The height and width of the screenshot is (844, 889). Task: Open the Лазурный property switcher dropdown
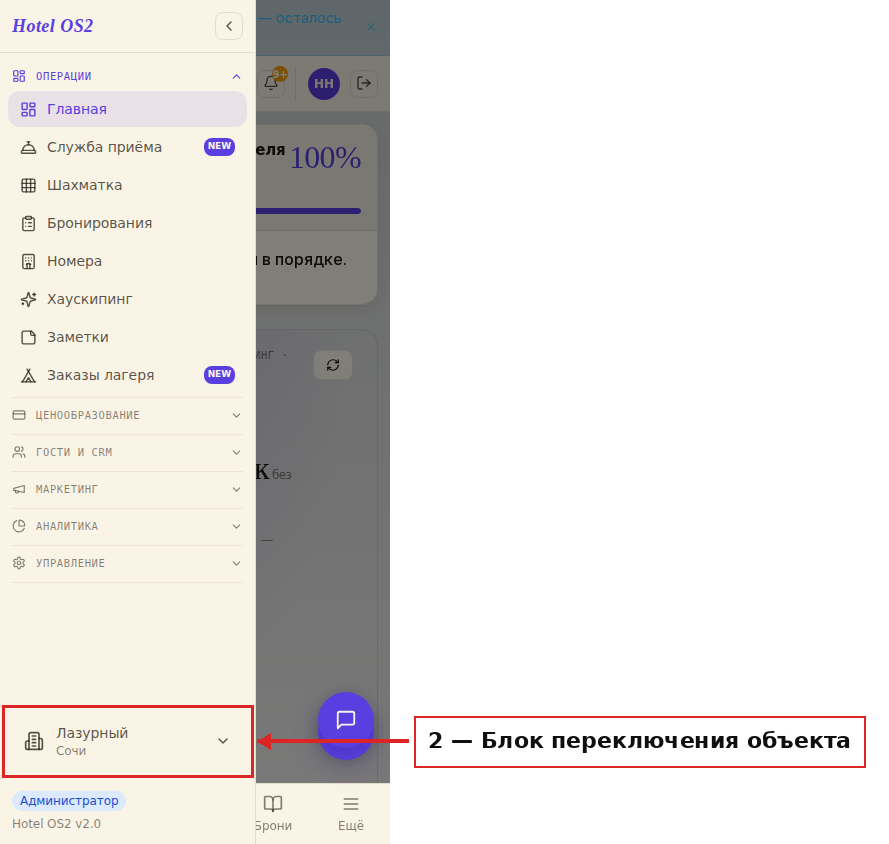(x=128, y=741)
